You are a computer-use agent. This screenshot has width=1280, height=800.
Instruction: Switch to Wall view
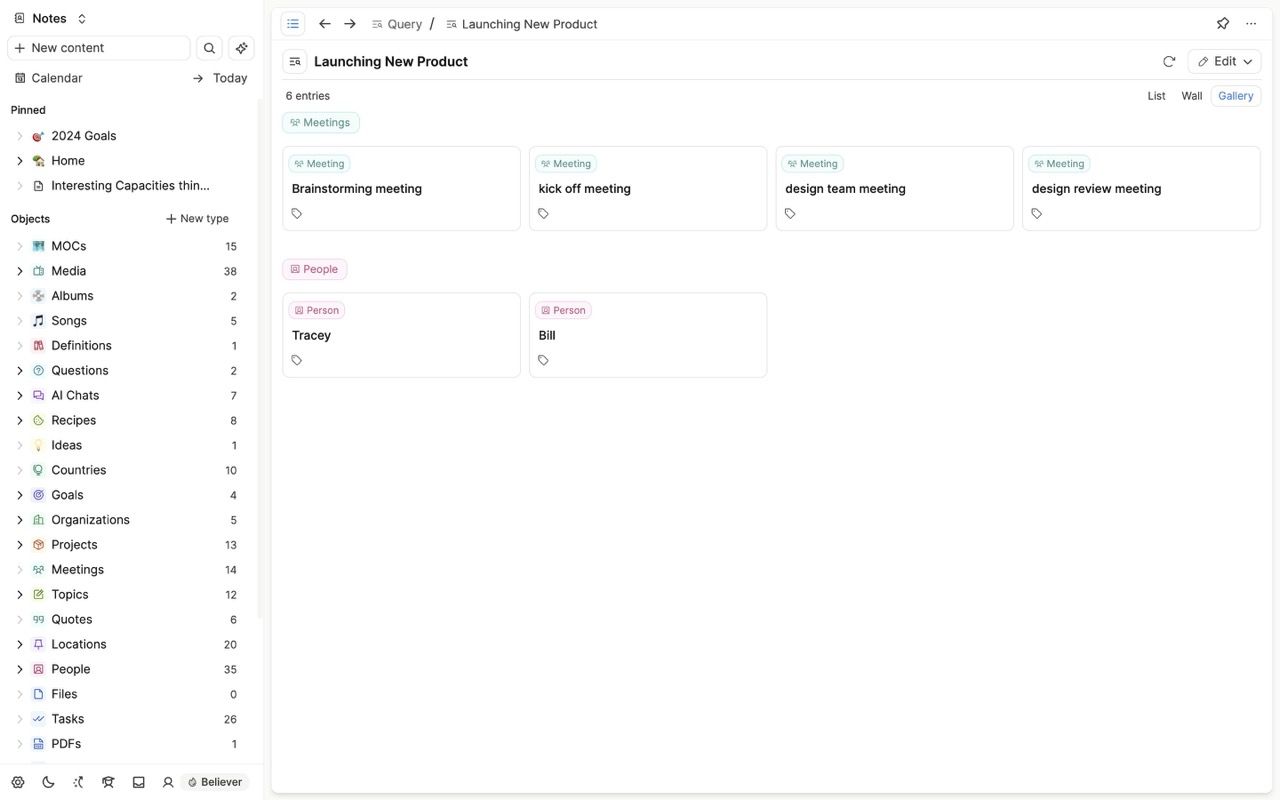pyautogui.click(x=1191, y=96)
